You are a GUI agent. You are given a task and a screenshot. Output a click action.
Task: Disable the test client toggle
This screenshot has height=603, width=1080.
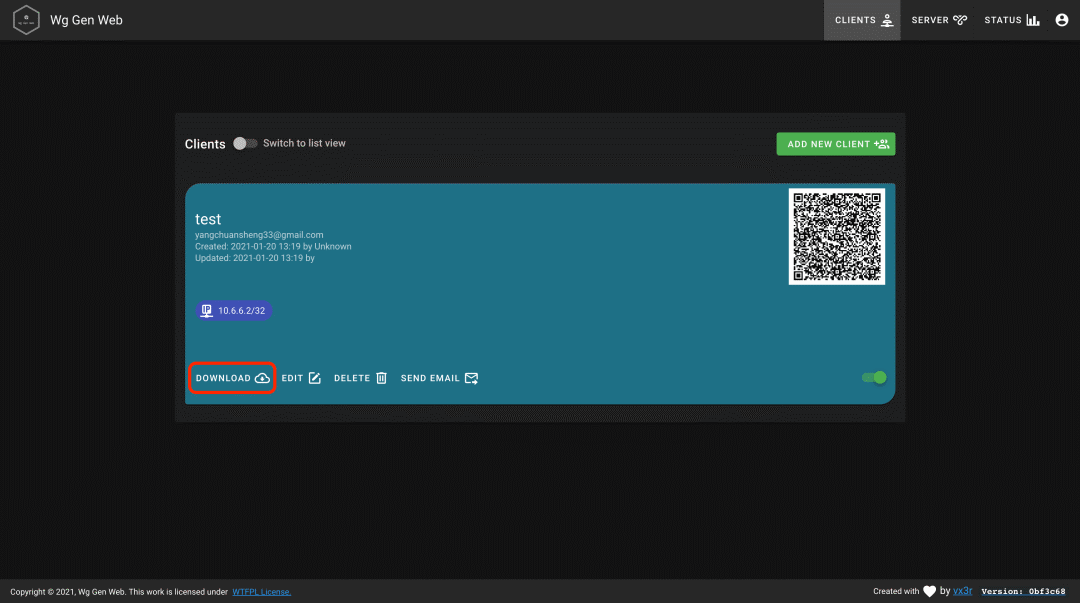874,378
